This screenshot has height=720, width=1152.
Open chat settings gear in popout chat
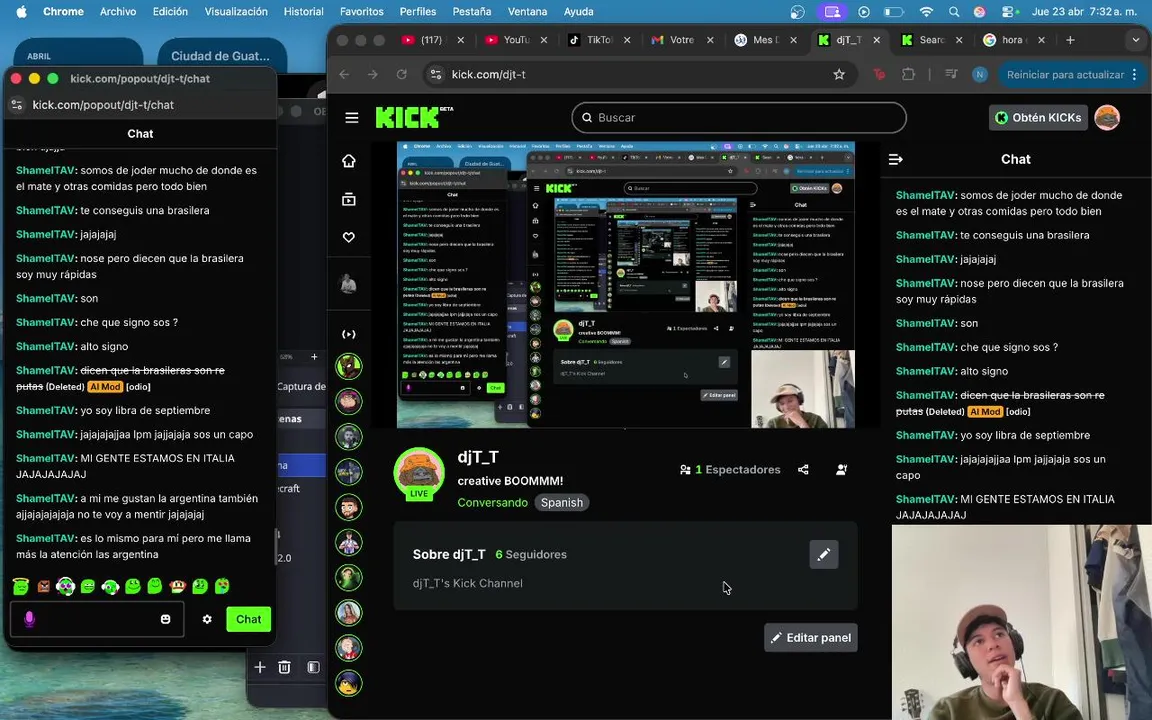(x=207, y=619)
